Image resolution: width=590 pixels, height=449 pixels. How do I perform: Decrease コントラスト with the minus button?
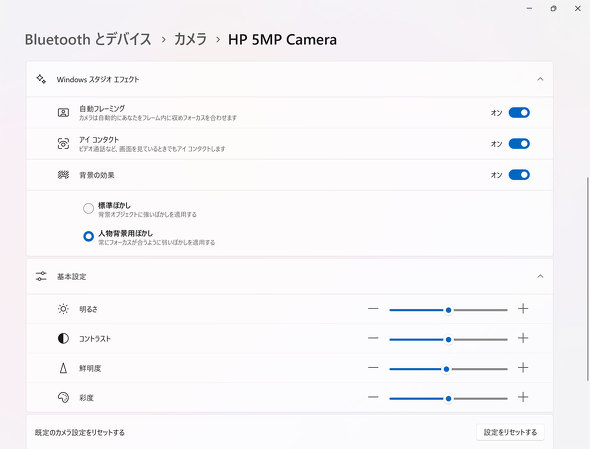coord(373,338)
